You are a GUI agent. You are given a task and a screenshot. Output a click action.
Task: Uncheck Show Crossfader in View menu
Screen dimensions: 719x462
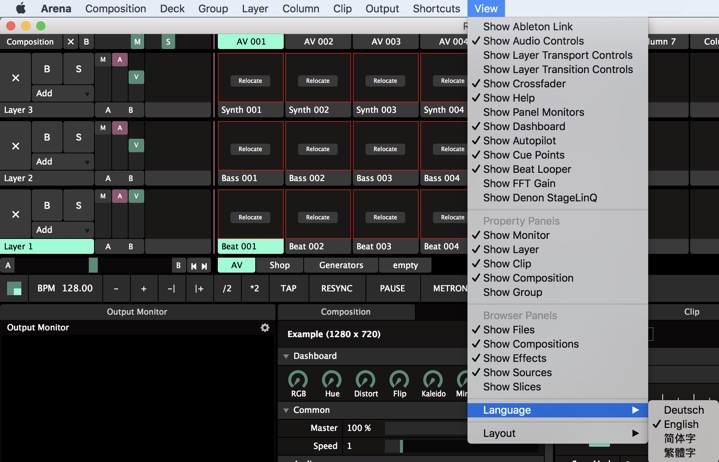tap(523, 84)
